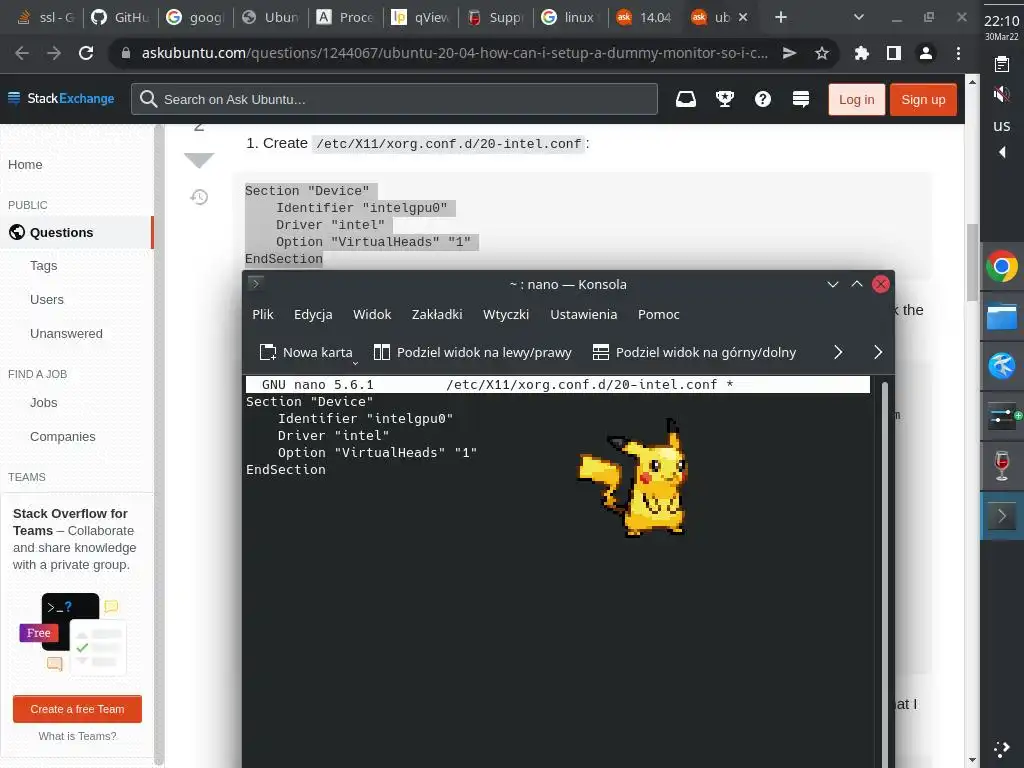Open Stack Exchange sites list icon
This screenshot has width=1024, height=768.
click(801, 99)
